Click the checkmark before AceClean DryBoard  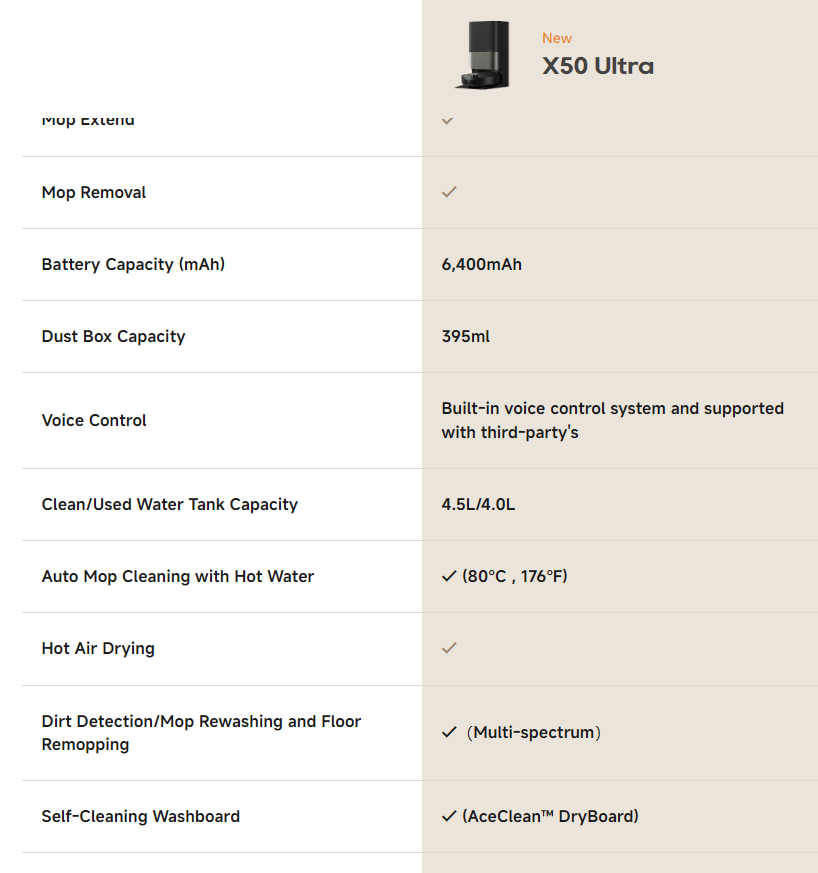pos(449,816)
